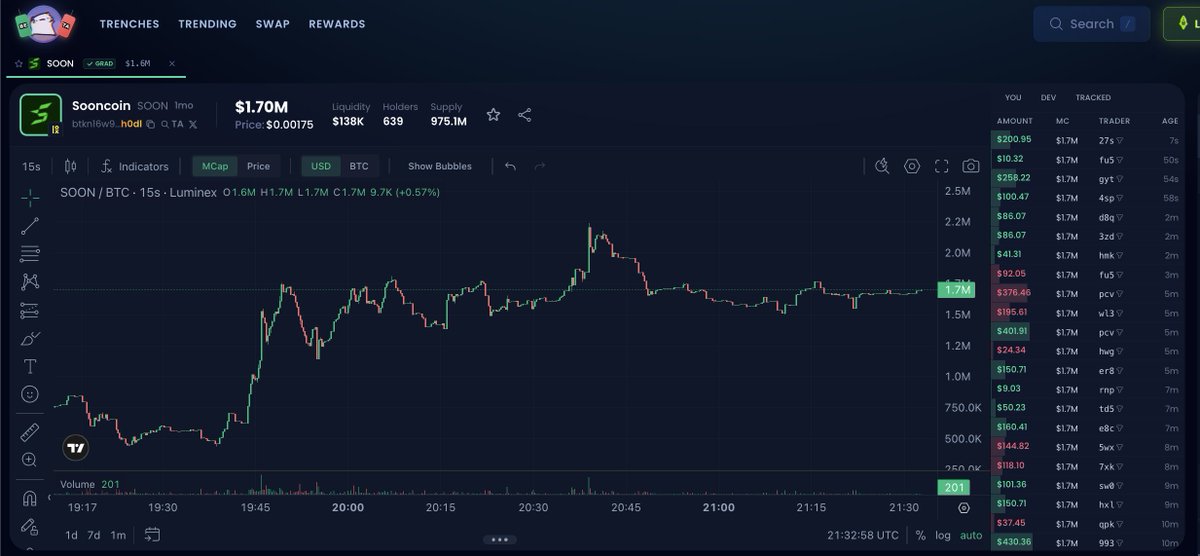This screenshot has width=1200, height=556.
Task: Open the X link for Sooncoin
Action: click(192, 124)
